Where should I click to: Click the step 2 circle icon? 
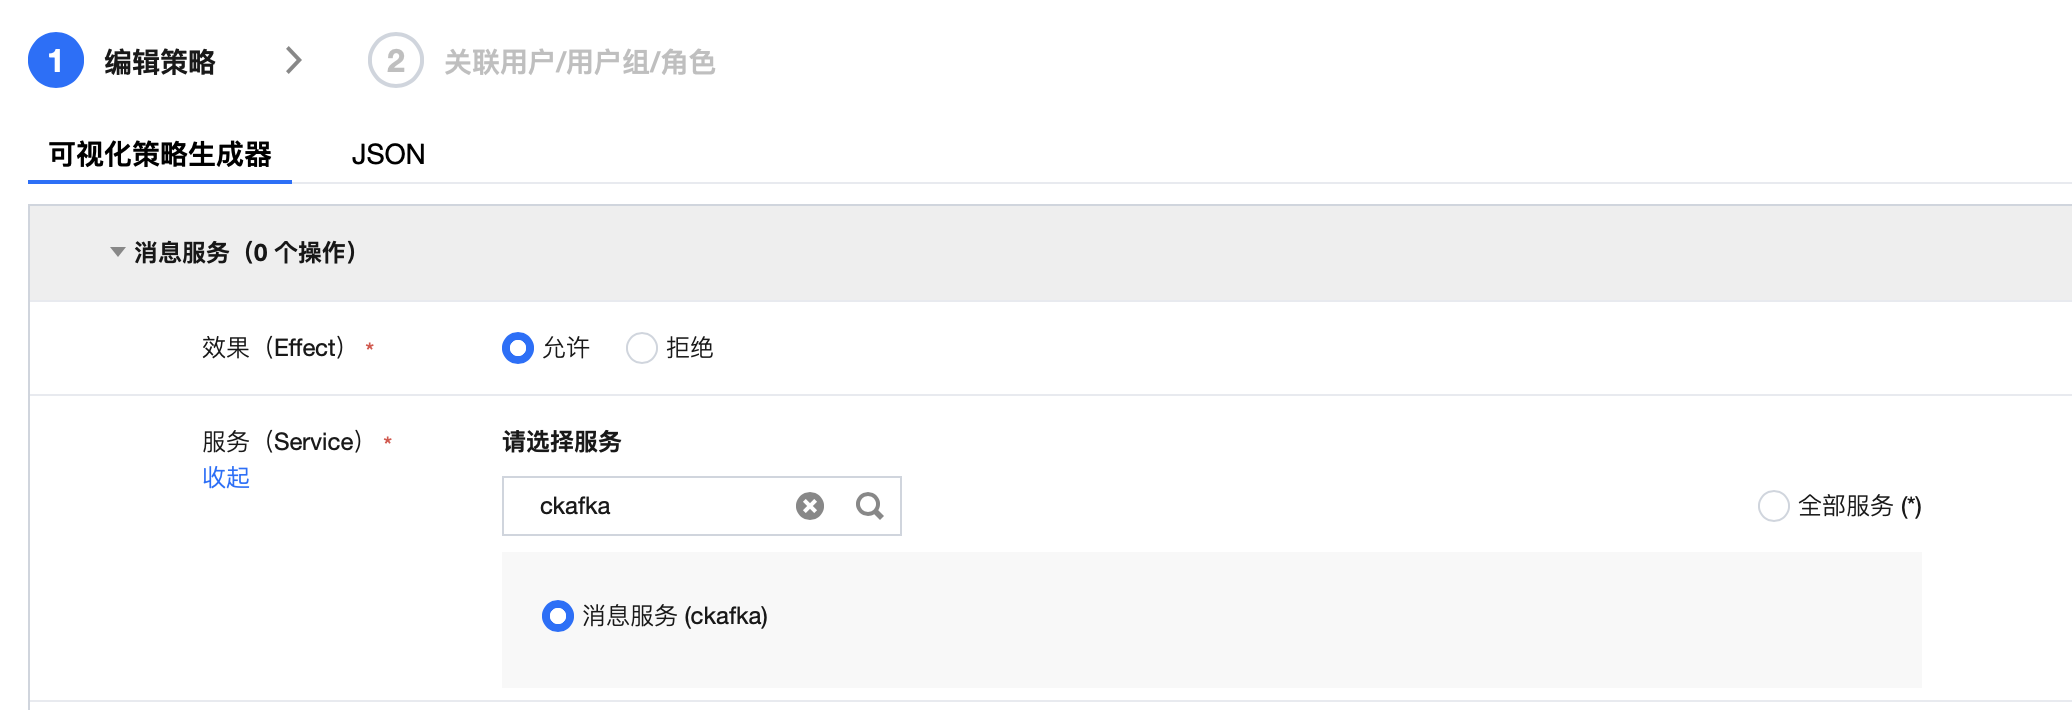coord(395,61)
